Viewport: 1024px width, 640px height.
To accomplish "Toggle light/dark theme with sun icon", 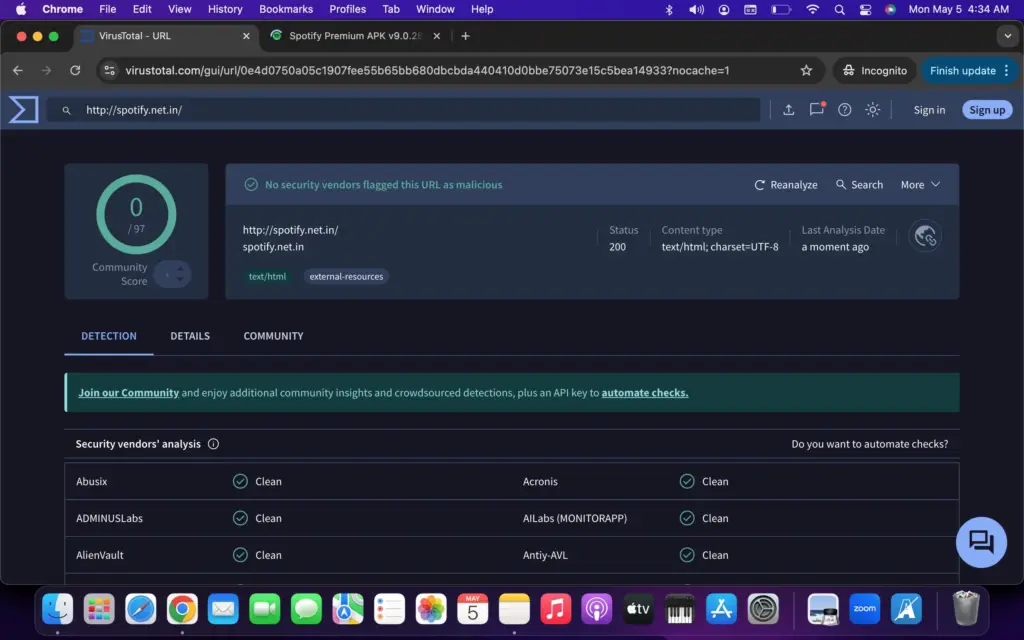I will pyautogui.click(x=872, y=110).
